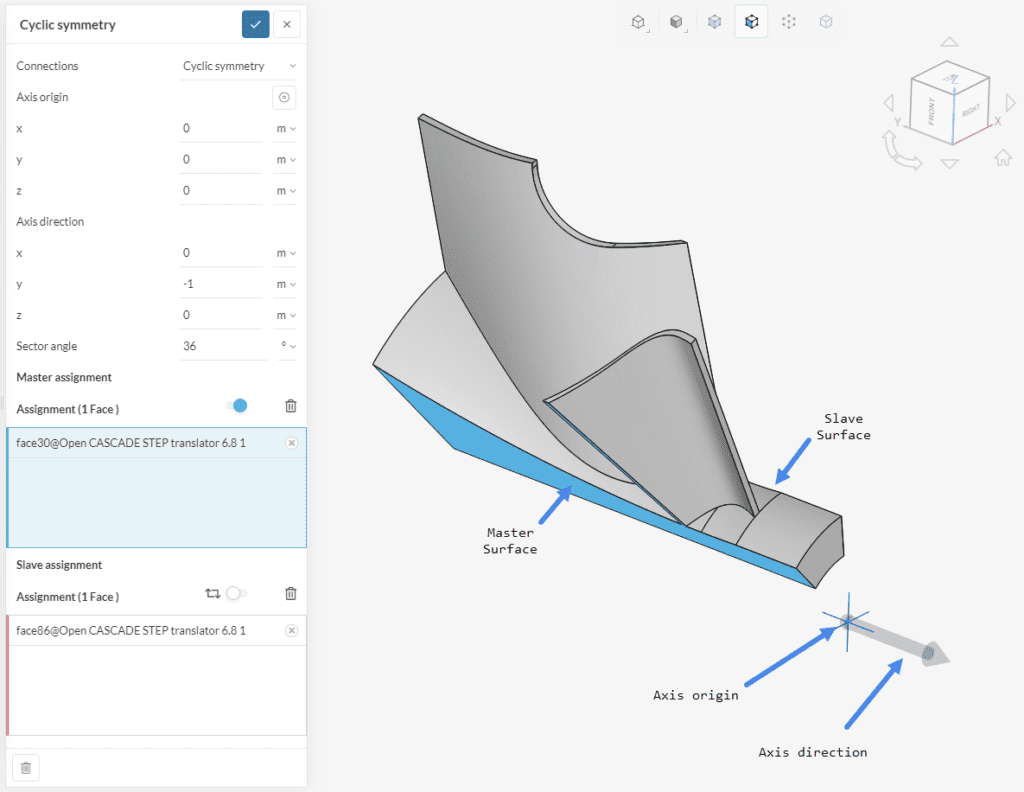Select face86 entry in the slave list

tap(130, 631)
